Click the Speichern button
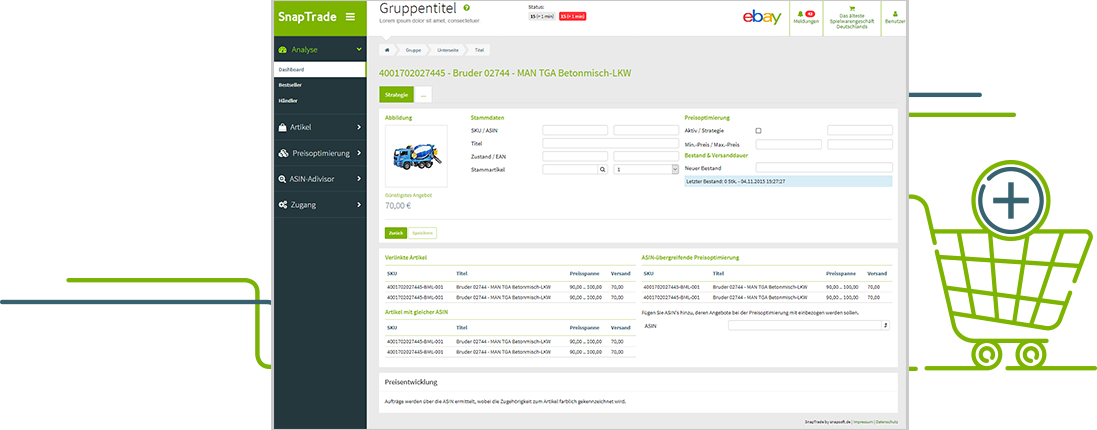Viewport: 1097px width, 430px height. click(423, 233)
